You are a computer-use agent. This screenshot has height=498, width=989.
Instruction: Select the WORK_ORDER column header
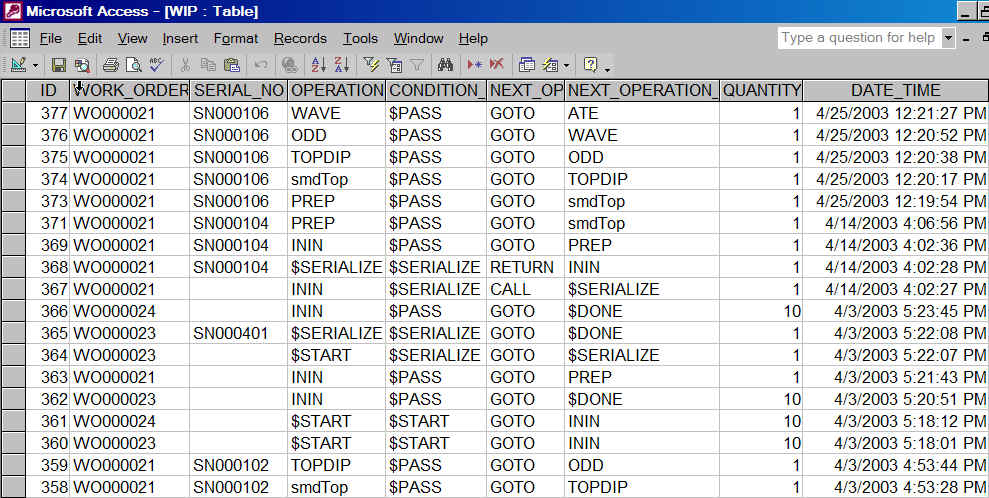point(130,90)
